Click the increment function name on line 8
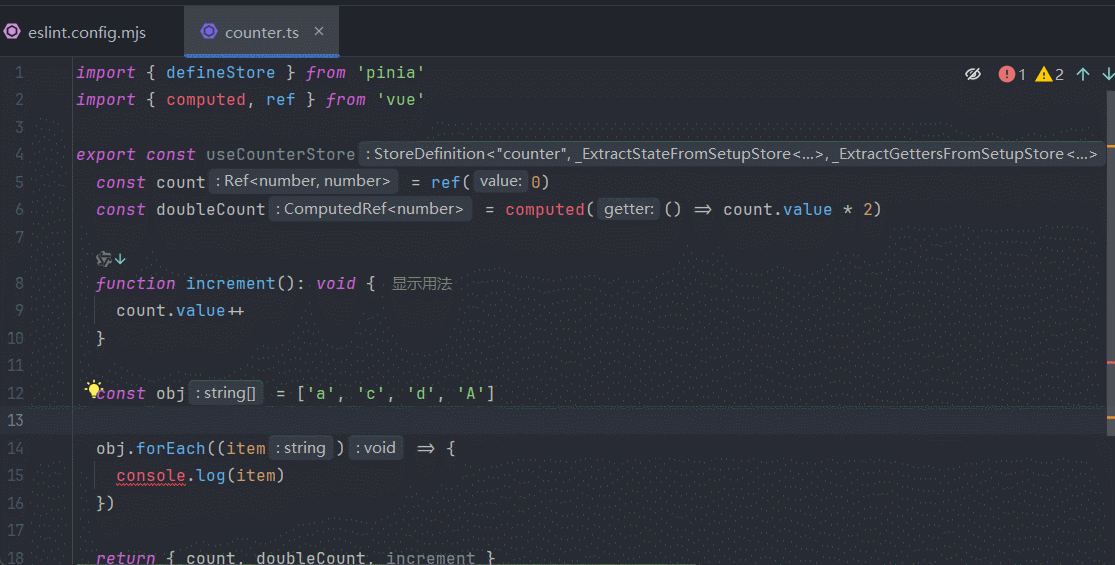 click(x=230, y=284)
